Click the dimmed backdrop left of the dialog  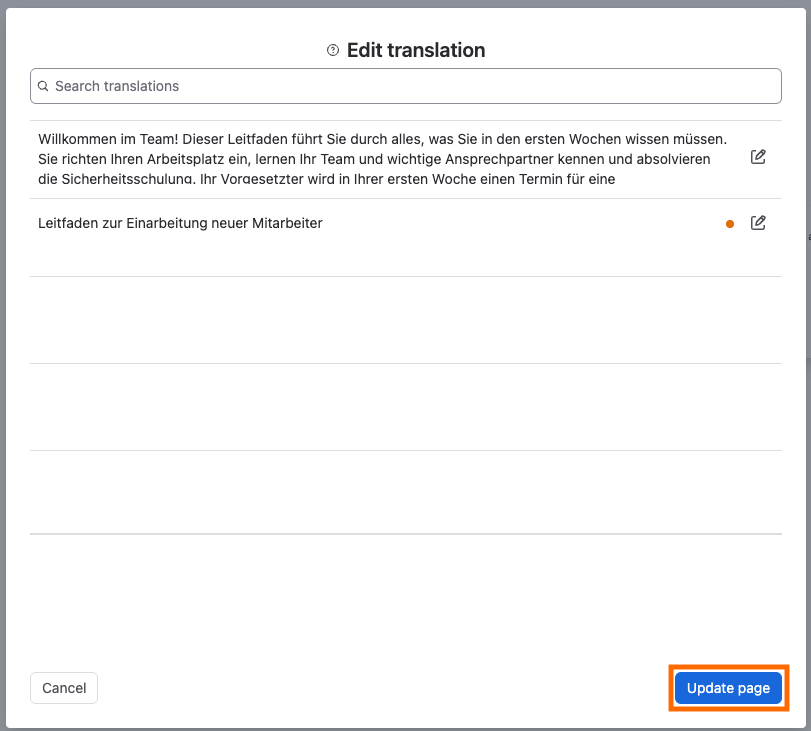(3, 362)
